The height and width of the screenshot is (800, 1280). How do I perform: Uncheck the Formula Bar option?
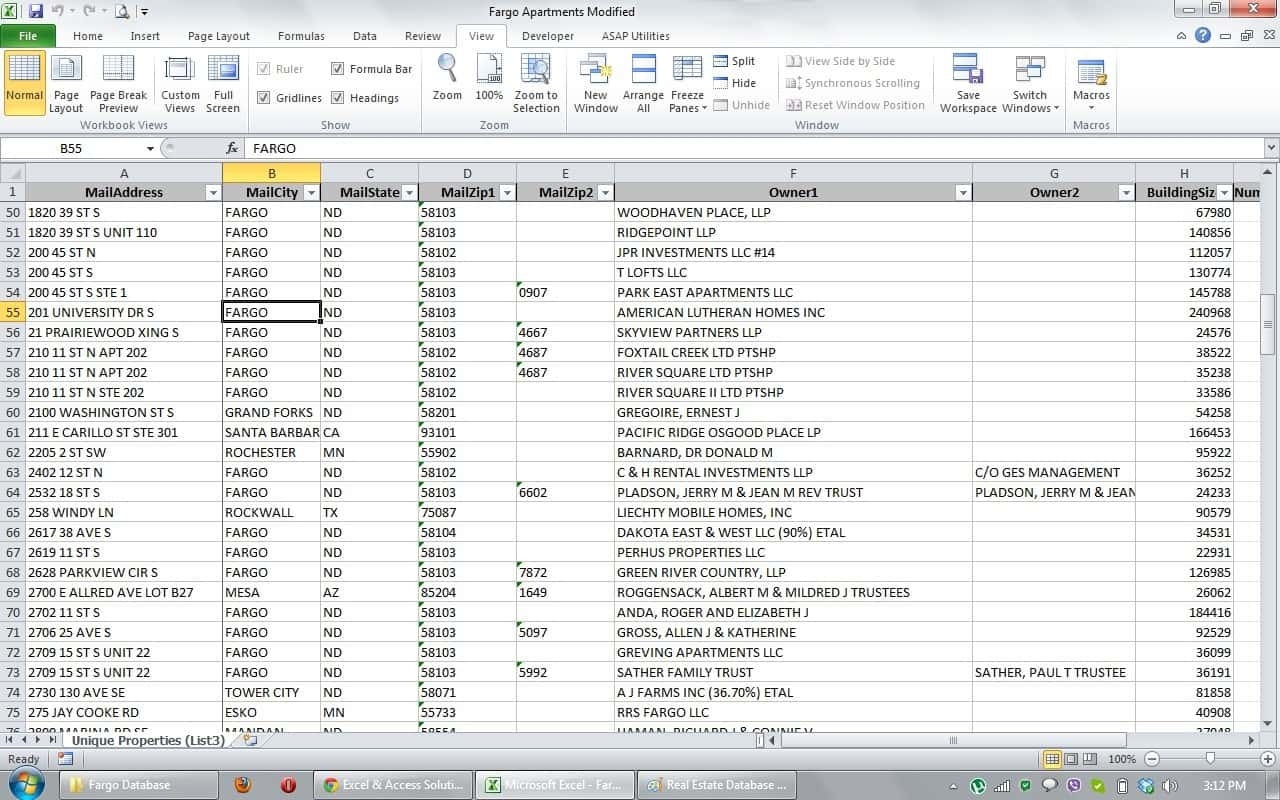pos(338,69)
